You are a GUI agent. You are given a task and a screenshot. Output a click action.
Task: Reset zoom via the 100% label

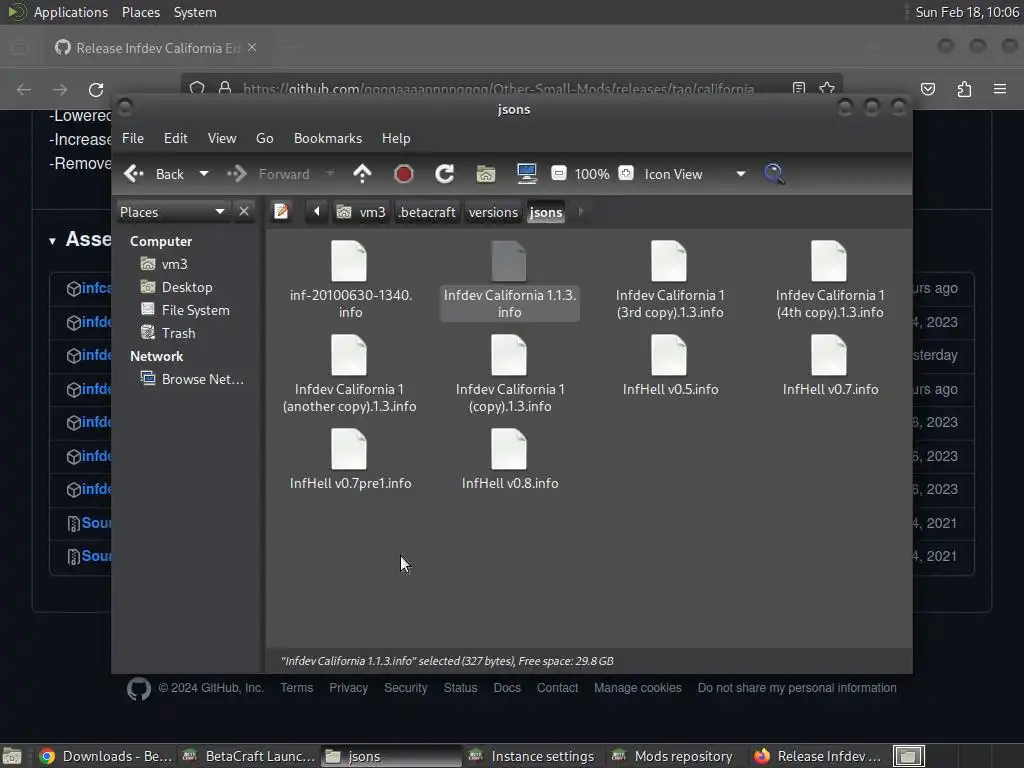pyautogui.click(x=592, y=174)
